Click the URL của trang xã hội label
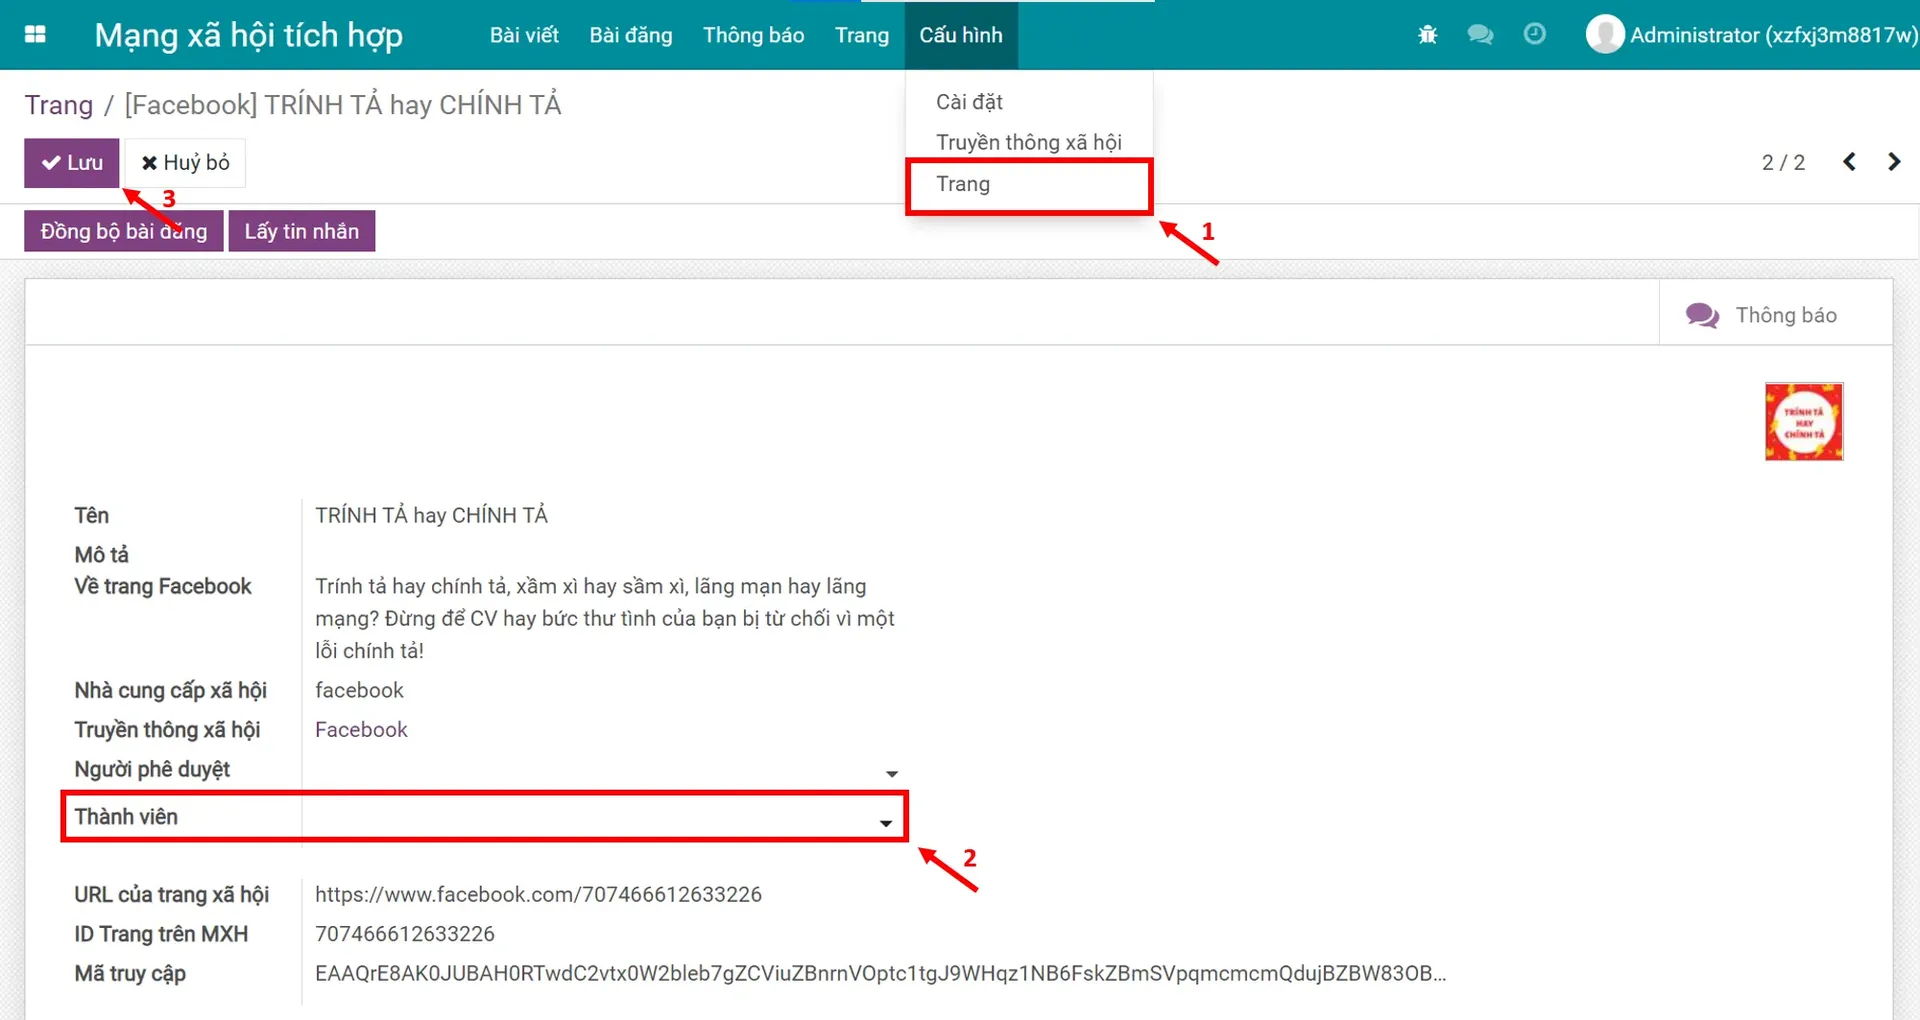1920x1020 pixels. point(171,894)
